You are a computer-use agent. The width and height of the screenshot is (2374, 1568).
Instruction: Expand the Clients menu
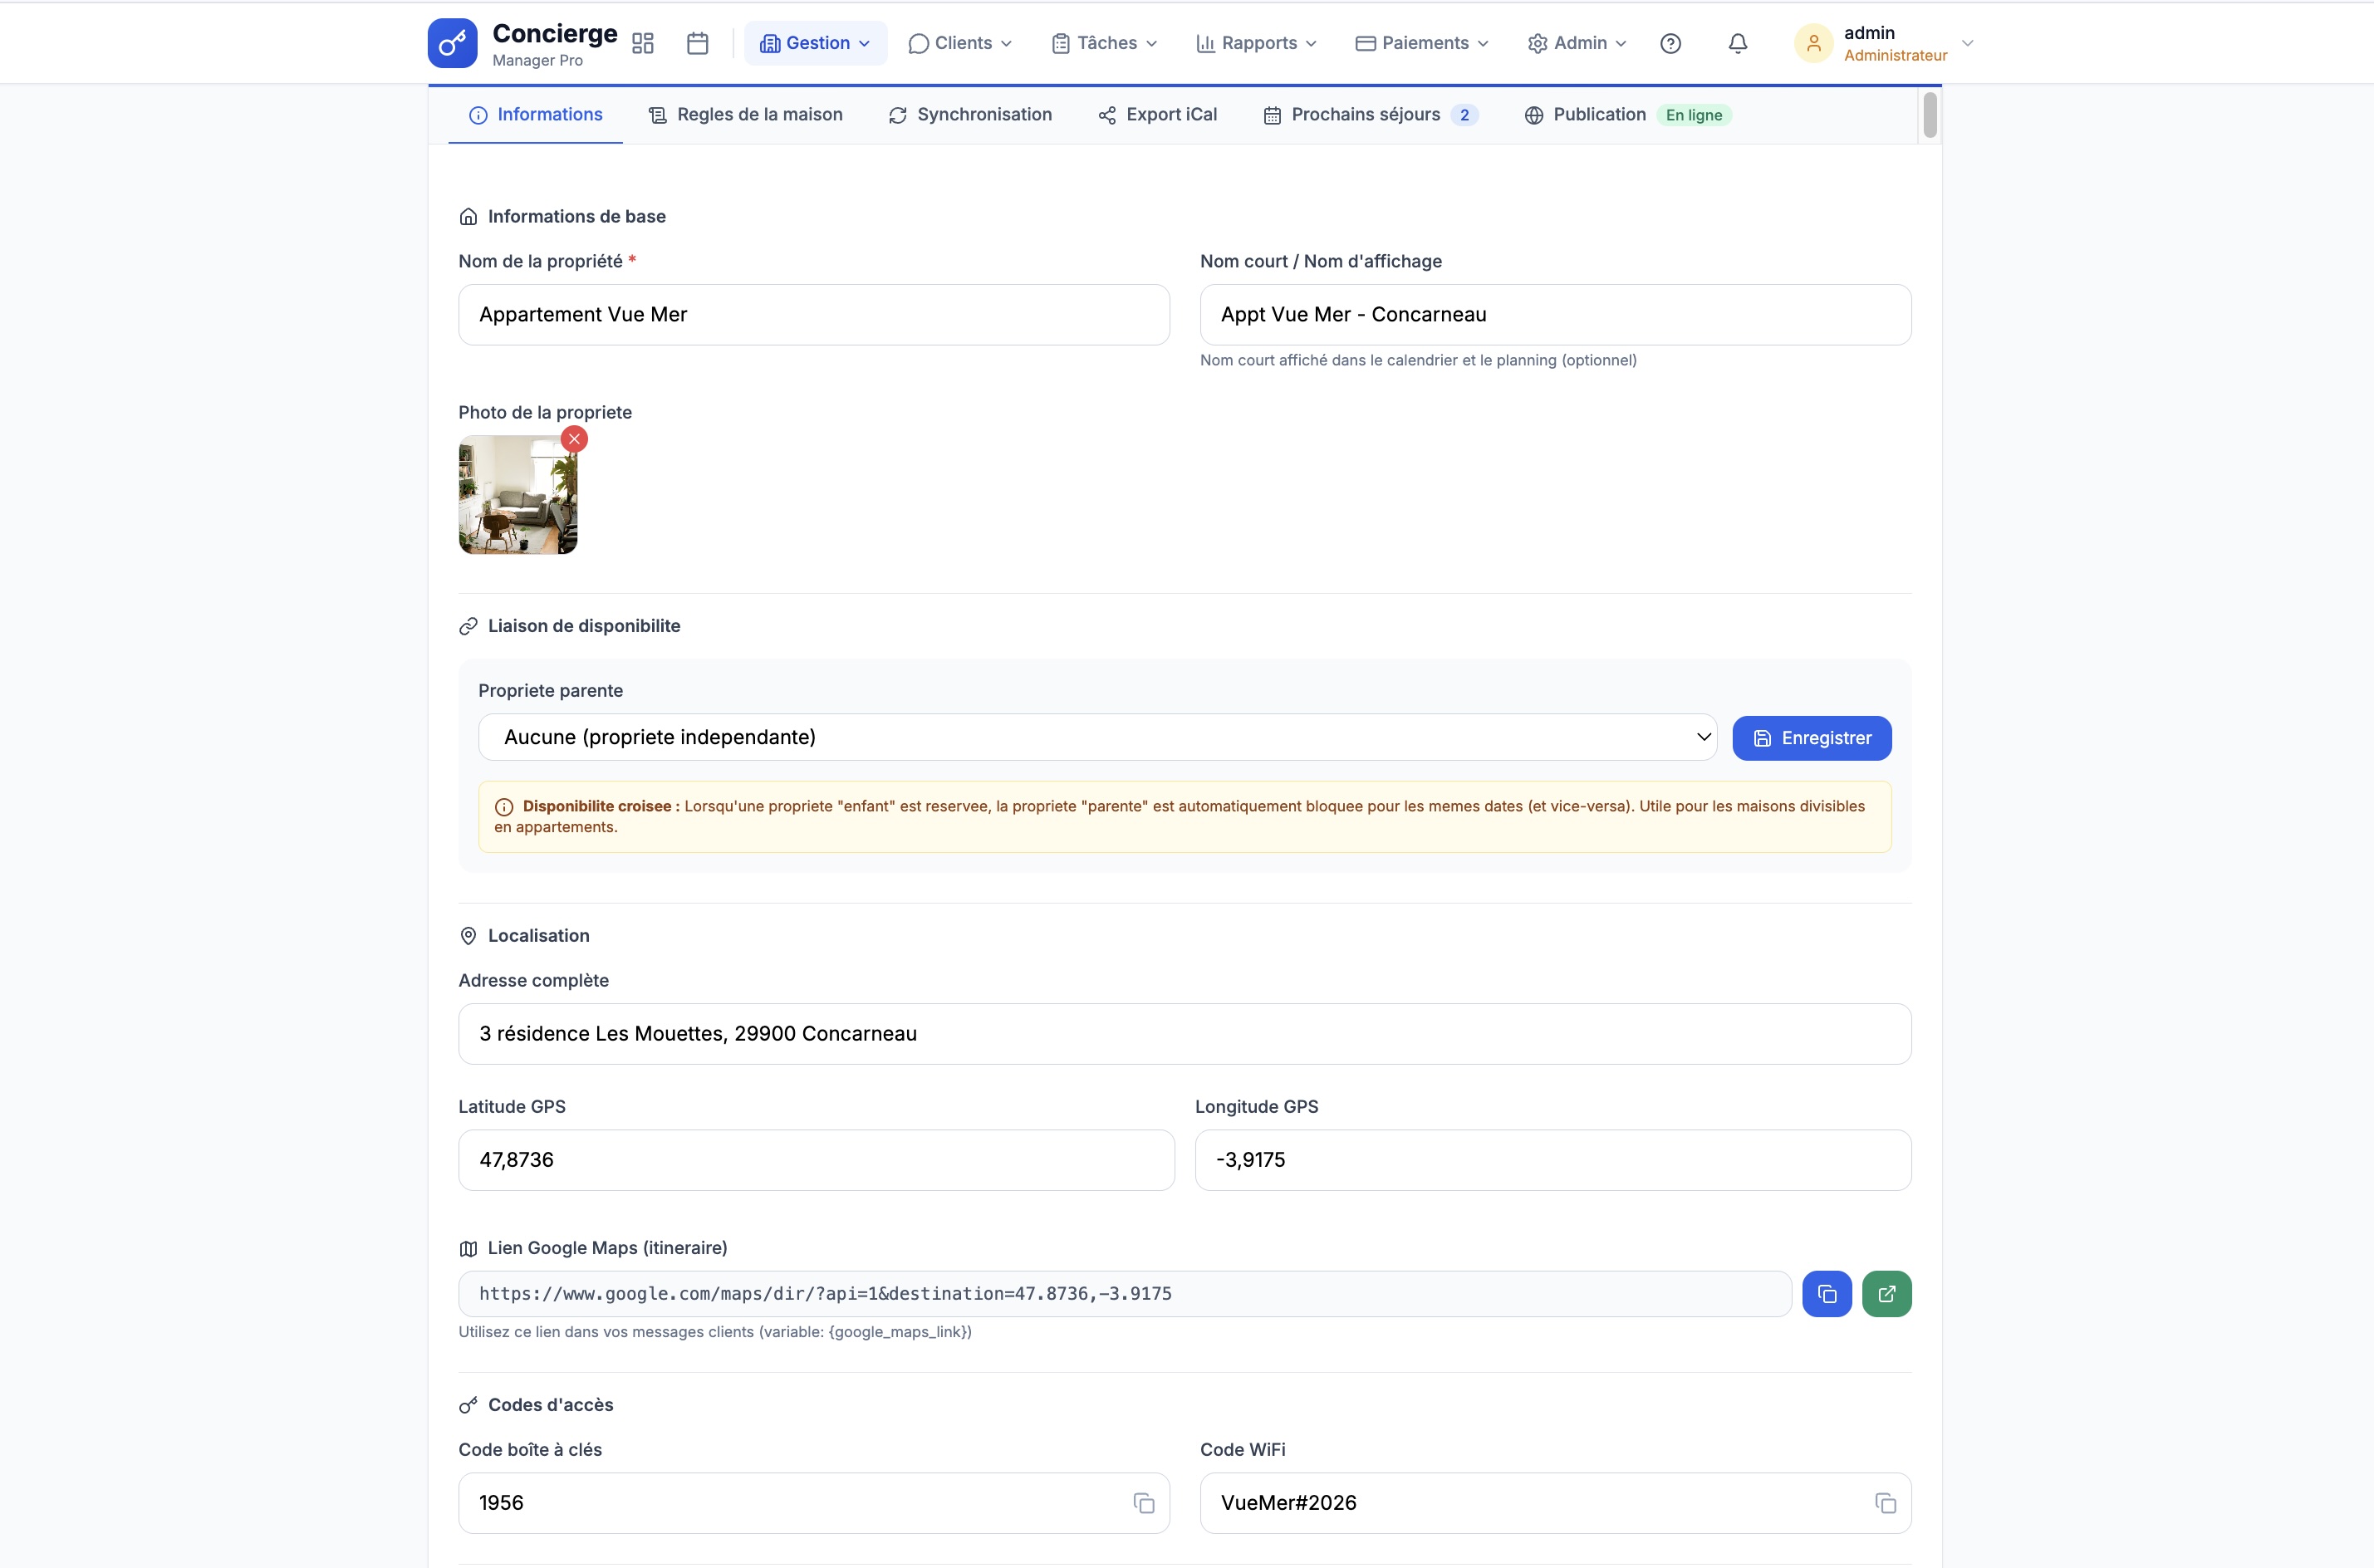click(x=960, y=43)
